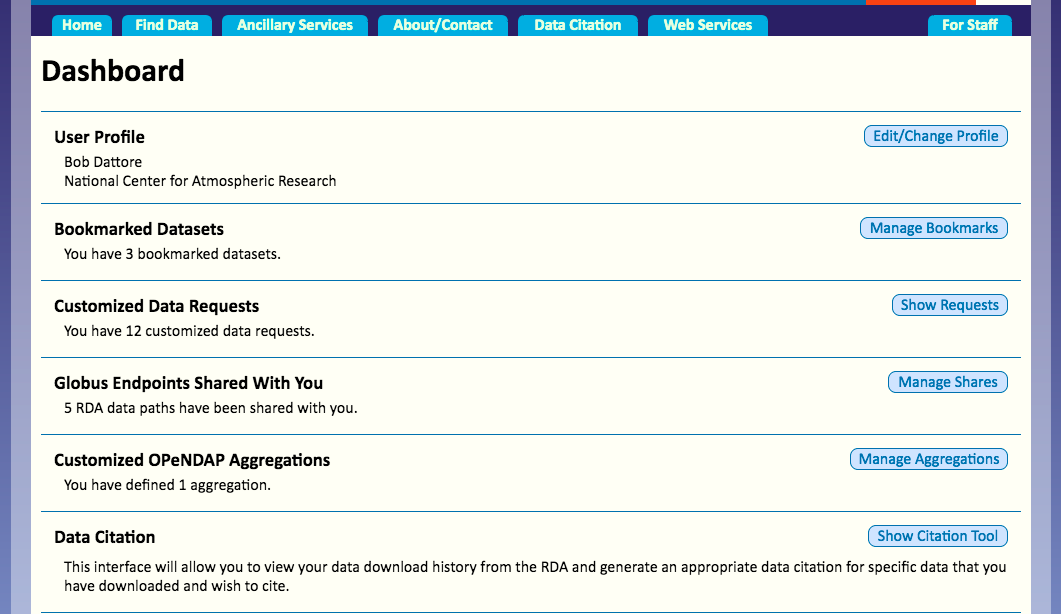Click the Manage Bookmarks button
The image size is (1061, 614).
[x=934, y=228]
